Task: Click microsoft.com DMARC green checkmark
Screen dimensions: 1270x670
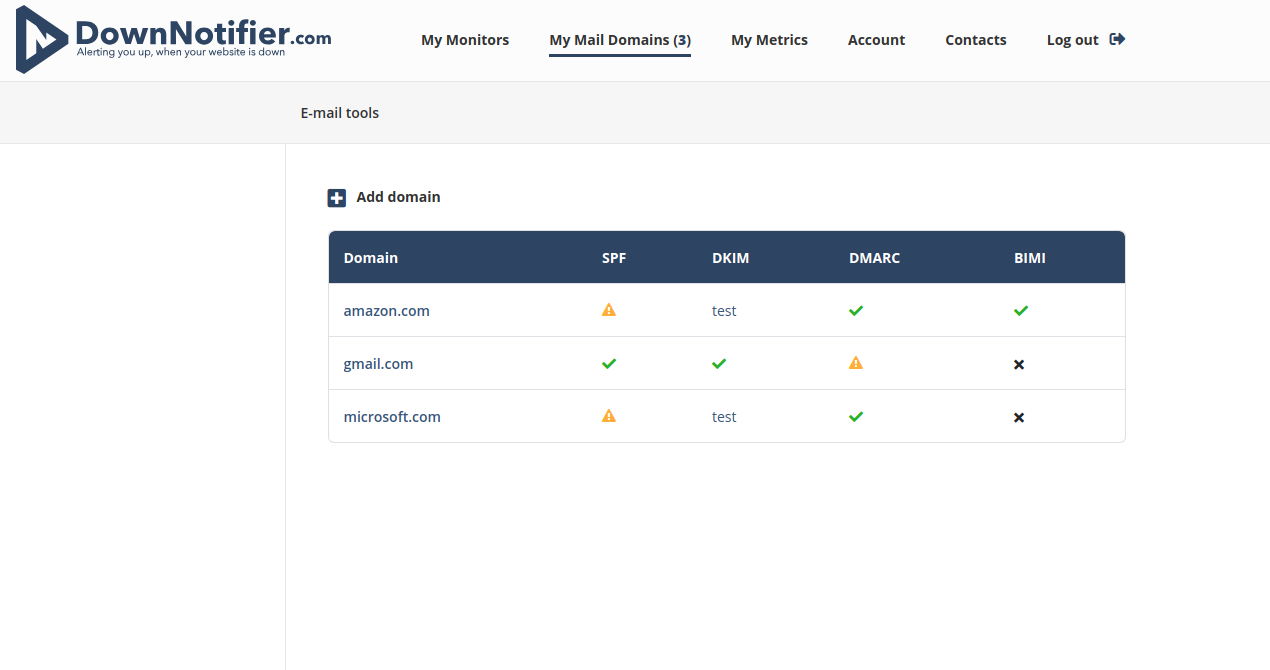Action: [856, 417]
